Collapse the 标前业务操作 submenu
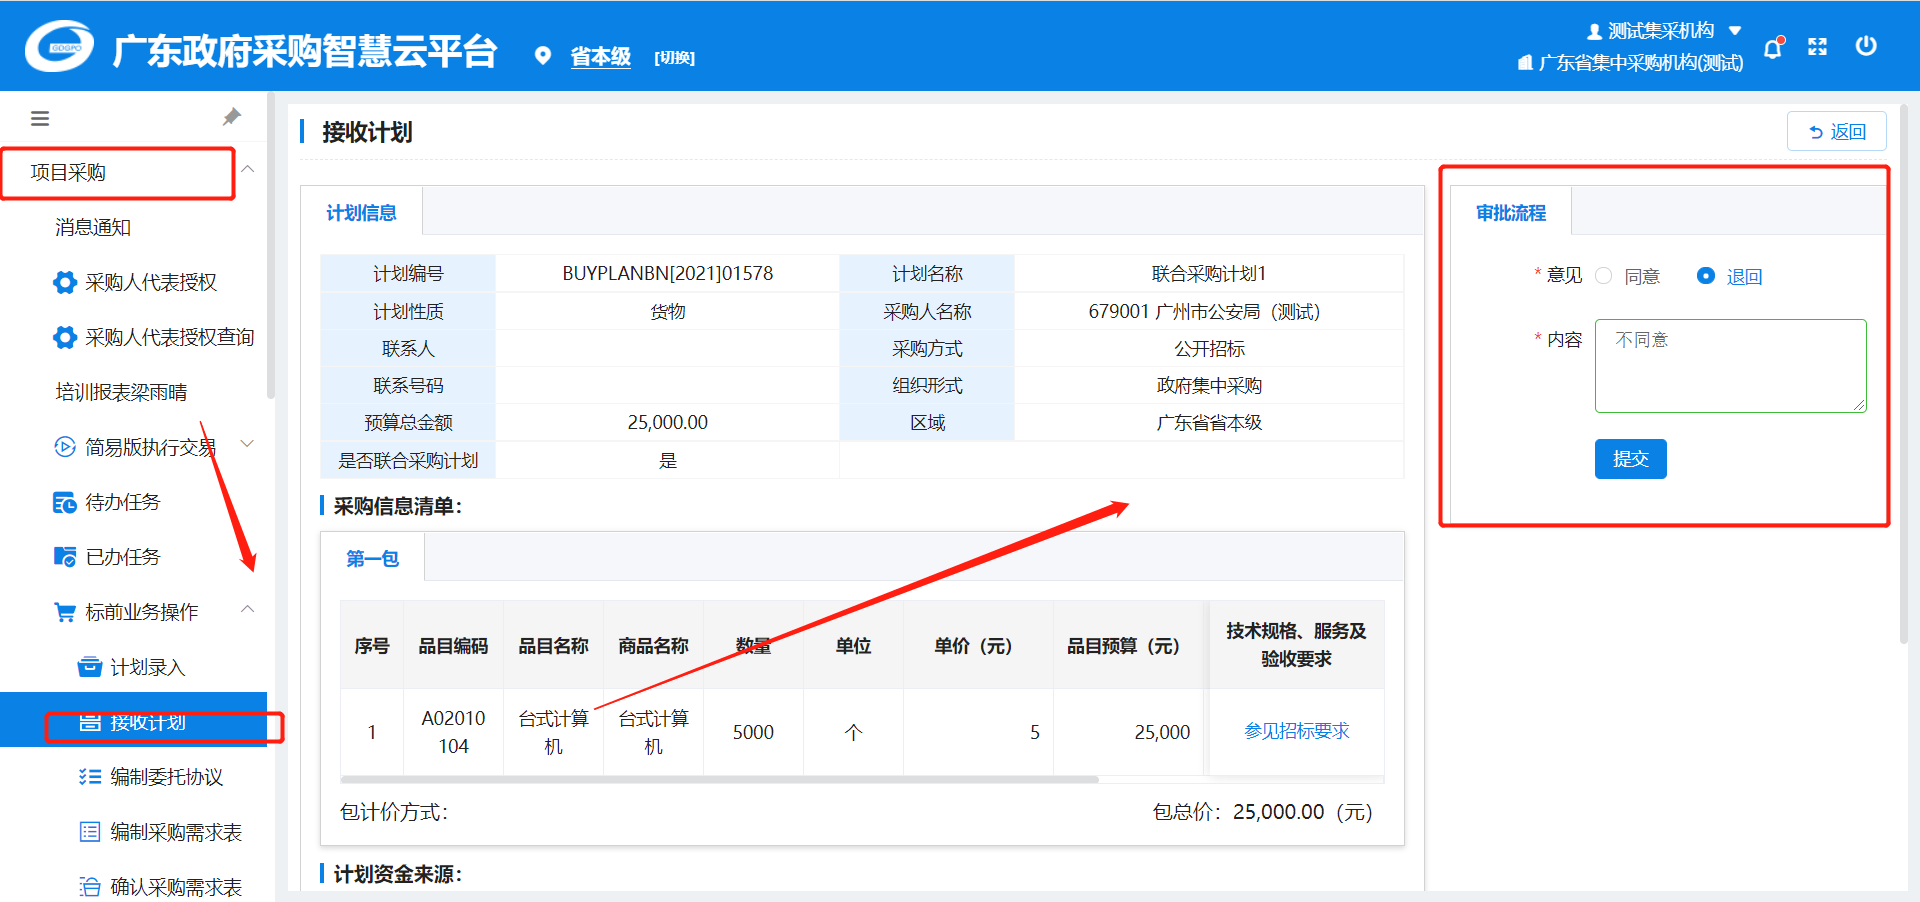This screenshot has width=1920, height=902. point(248,609)
